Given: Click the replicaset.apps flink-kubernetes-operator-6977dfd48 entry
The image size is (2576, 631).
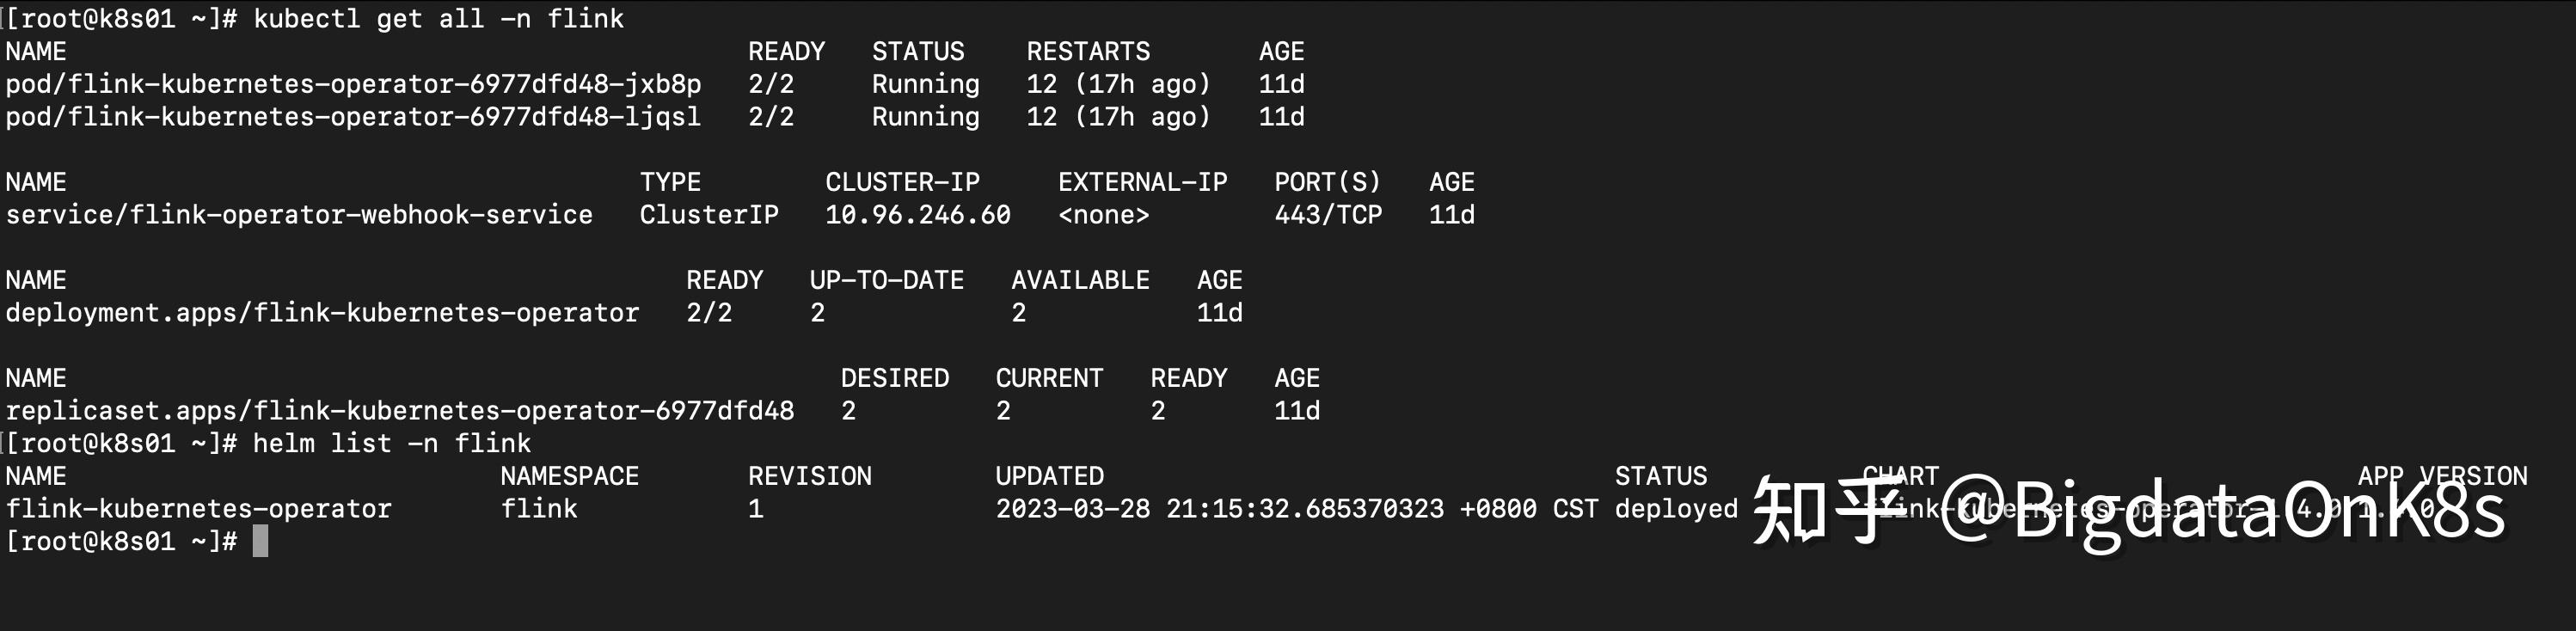Looking at the screenshot, I should pos(400,411).
